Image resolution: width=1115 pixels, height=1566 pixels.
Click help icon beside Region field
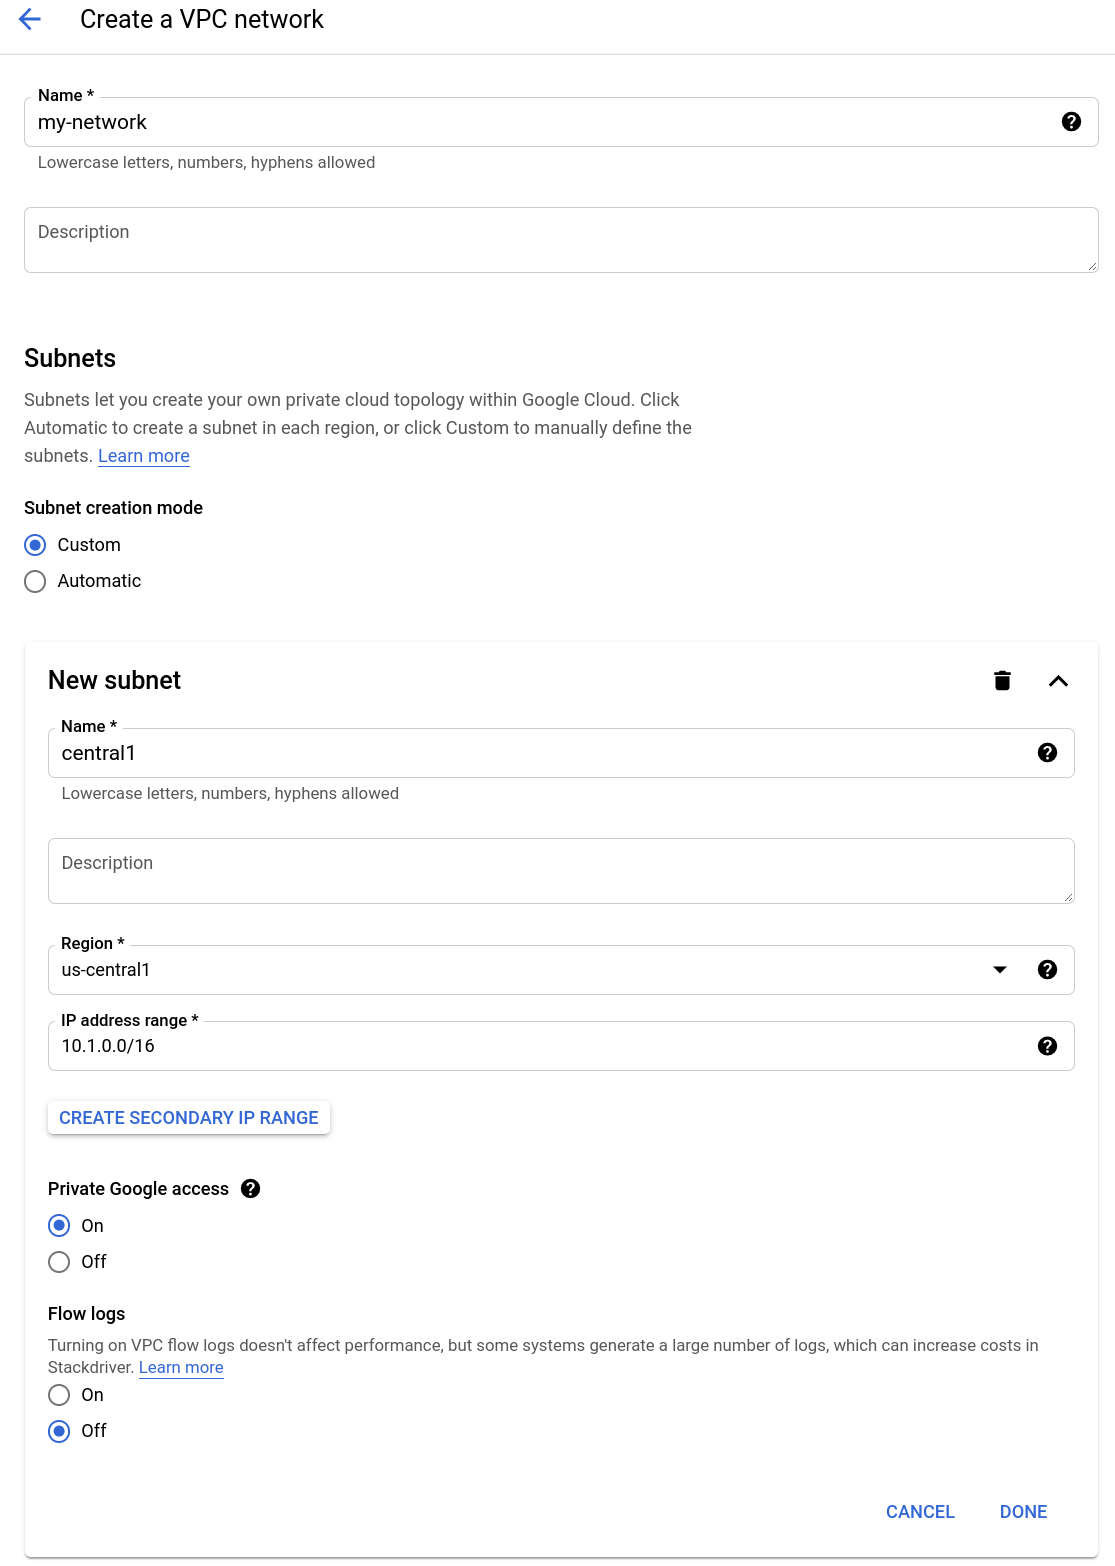point(1047,970)
